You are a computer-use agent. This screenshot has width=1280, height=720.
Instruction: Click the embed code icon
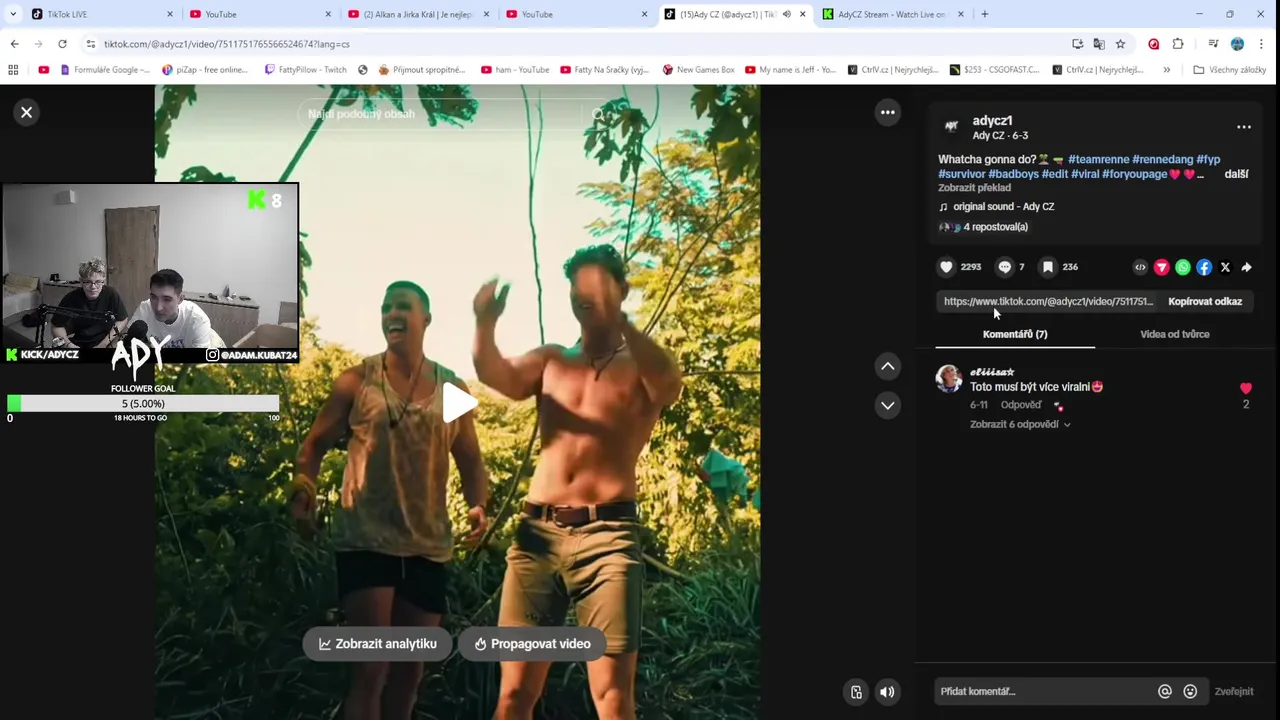click(x=1140, y=267)
